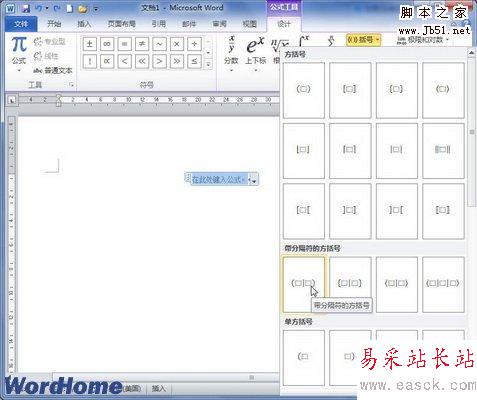Image resolution: width=477 pixels, height=400 pixels.
Task: Switch to the 邮件 (Mailings) tab
Action: 189,24
